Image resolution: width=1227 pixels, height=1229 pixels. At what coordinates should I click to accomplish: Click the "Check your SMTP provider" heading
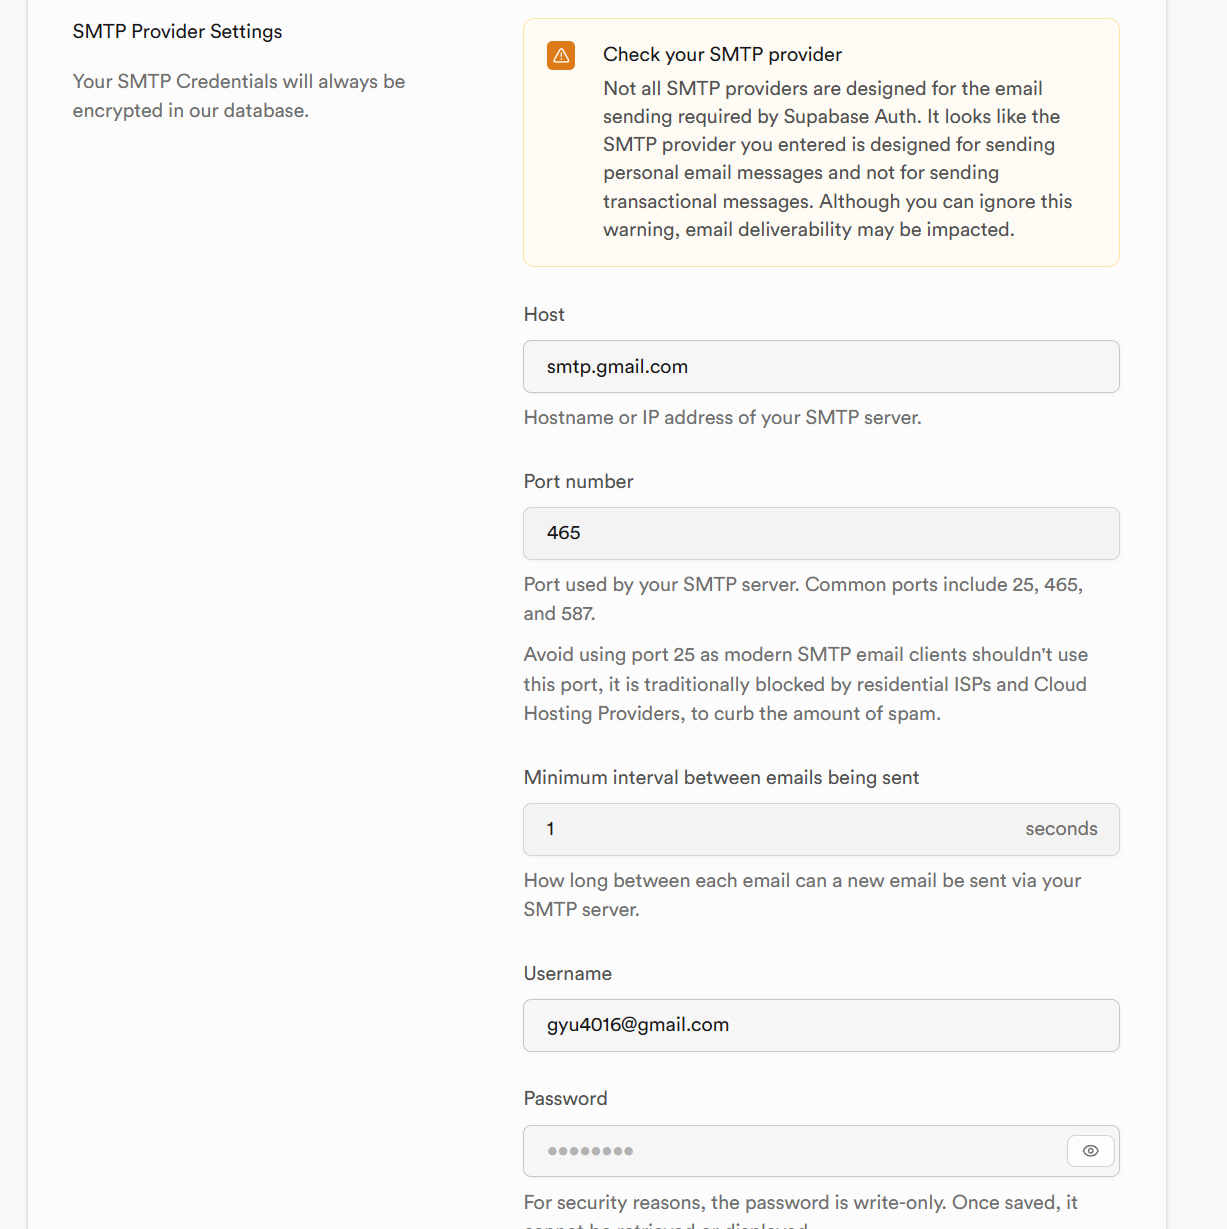[722, 54]
